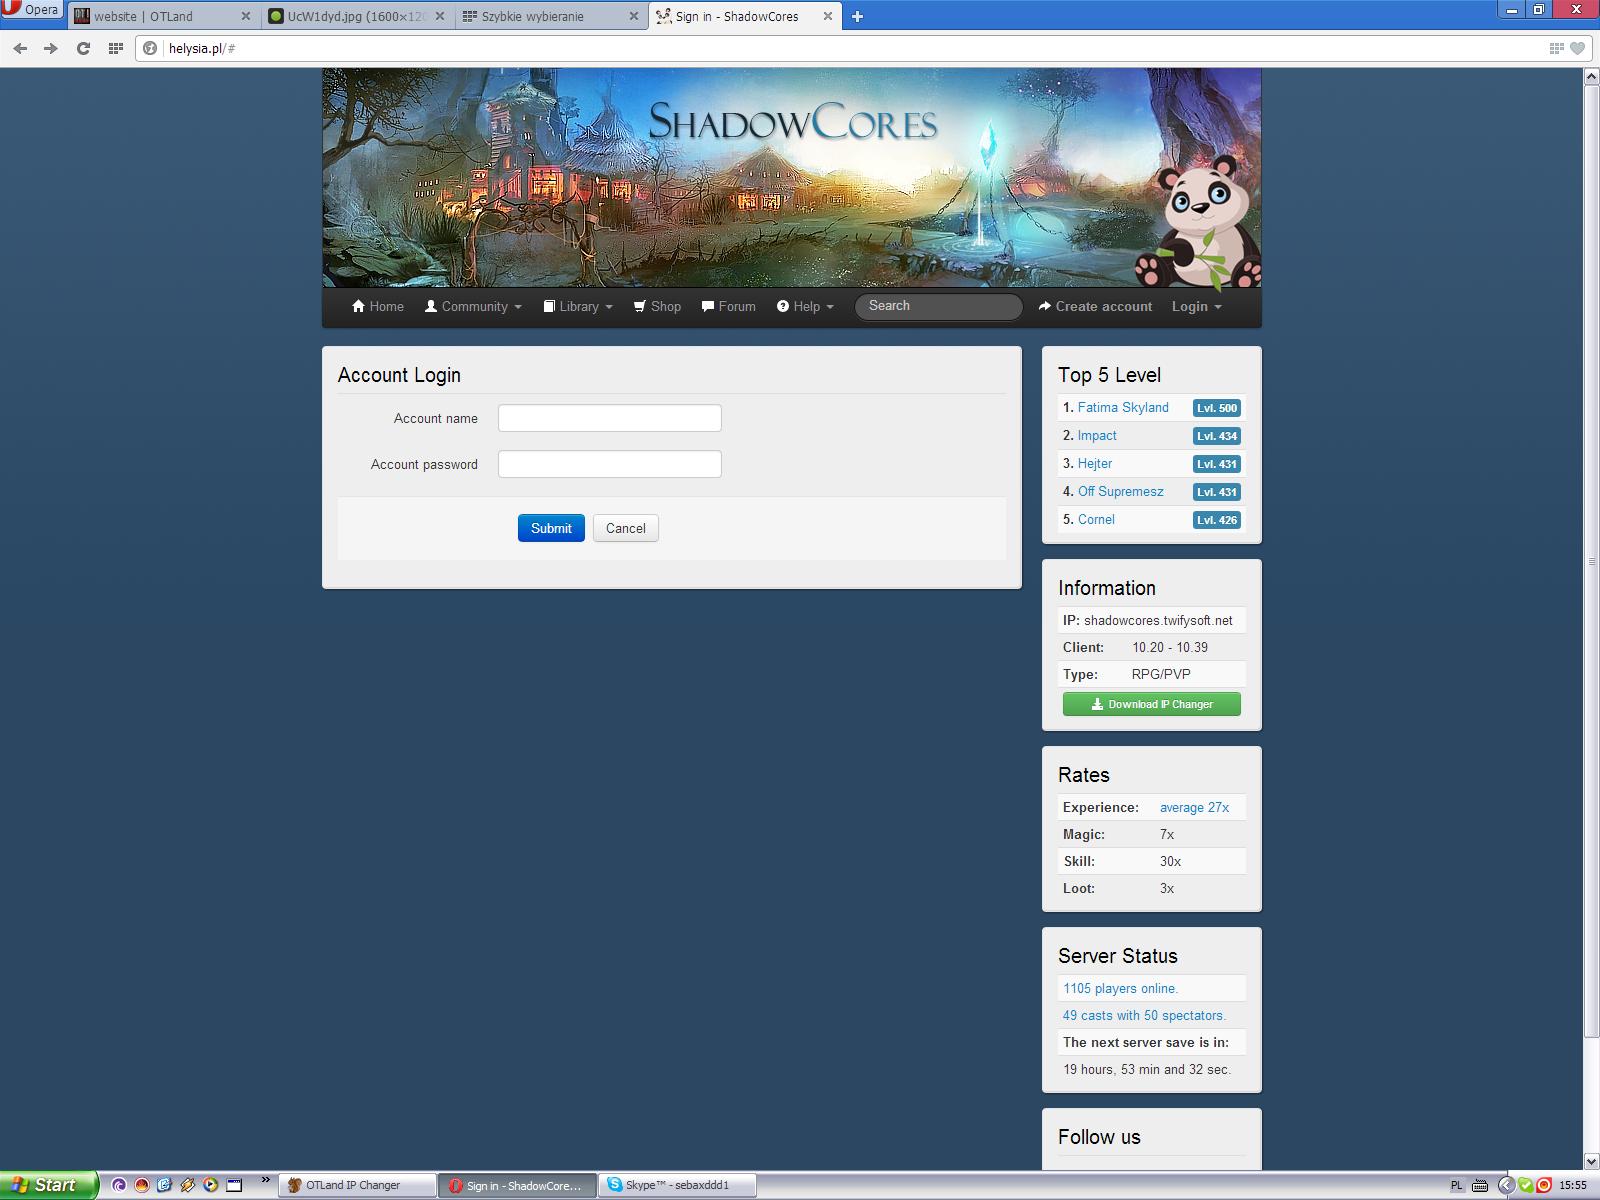The height and width of the screenshot is (1200, 1600).
Task: Open Hejter's character profile
Action: click(x=1095, y=463)
